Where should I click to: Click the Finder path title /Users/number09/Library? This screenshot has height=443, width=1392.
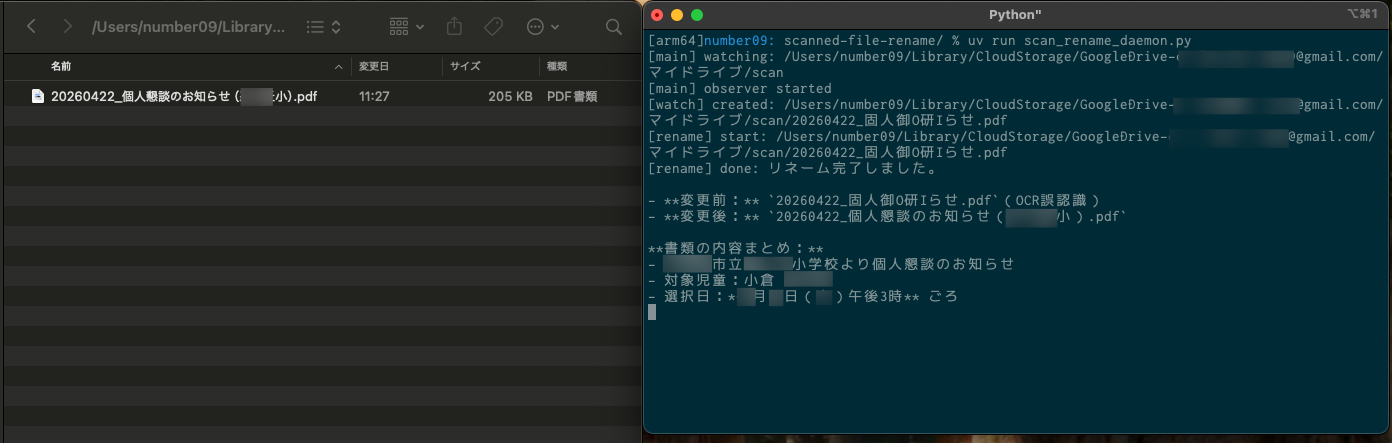(188, 27)
